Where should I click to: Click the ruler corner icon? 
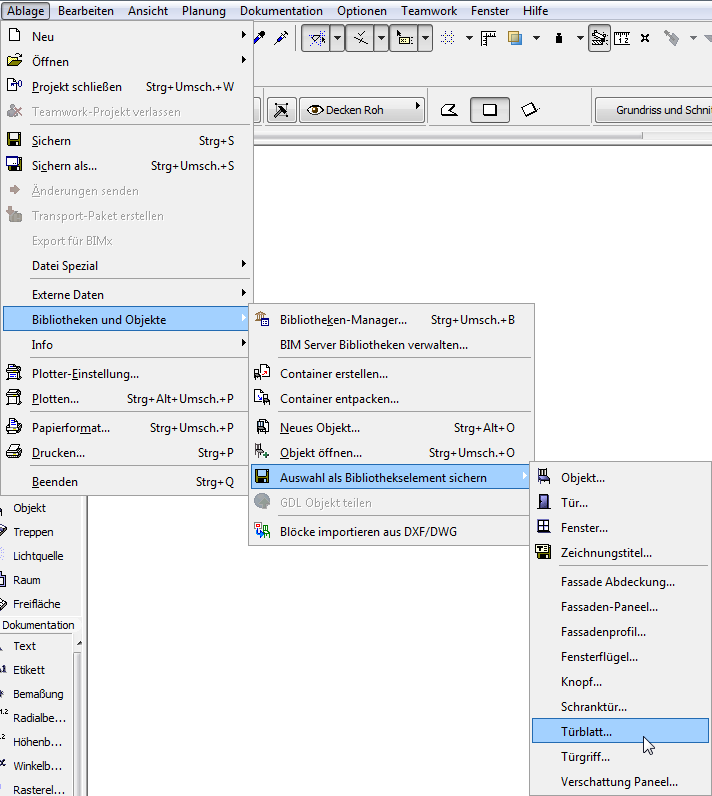488,38
